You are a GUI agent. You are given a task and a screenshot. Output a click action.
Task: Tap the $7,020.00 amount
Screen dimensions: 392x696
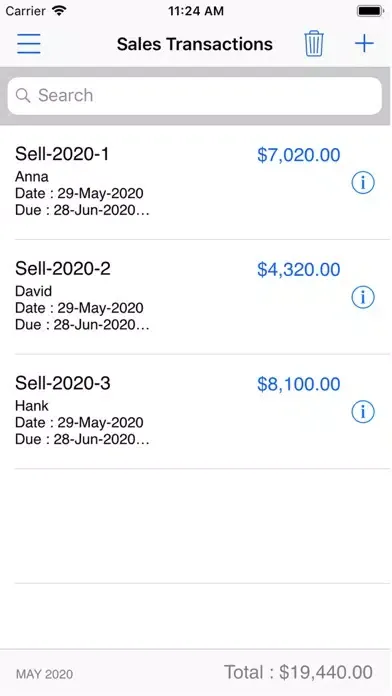[x=299, y=155]
